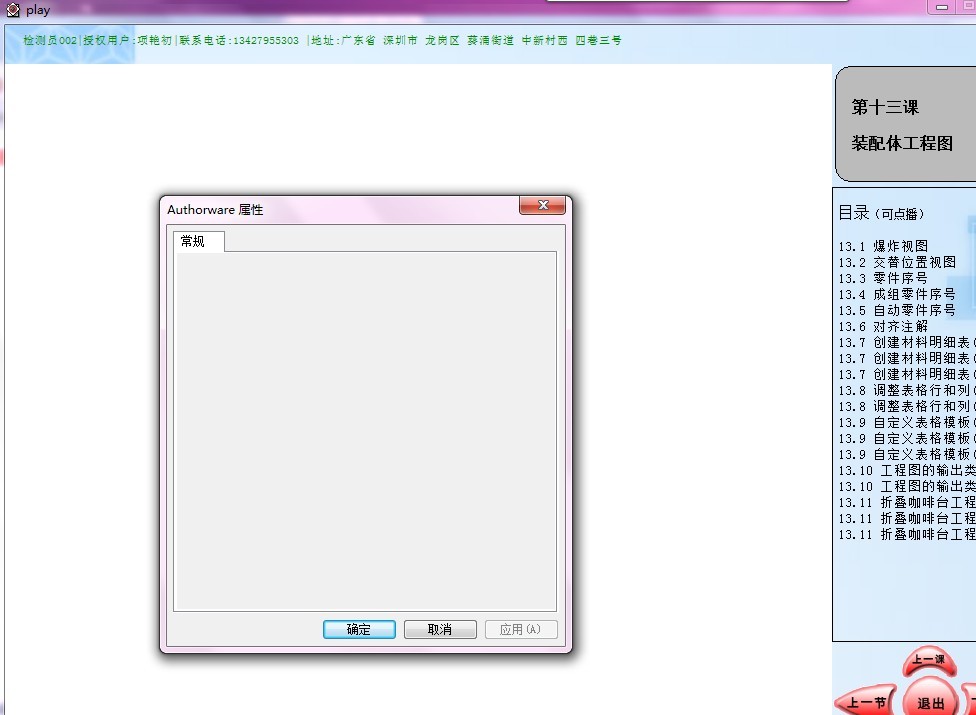Open lesson 13.6 对齐注解

coord(883,327)
